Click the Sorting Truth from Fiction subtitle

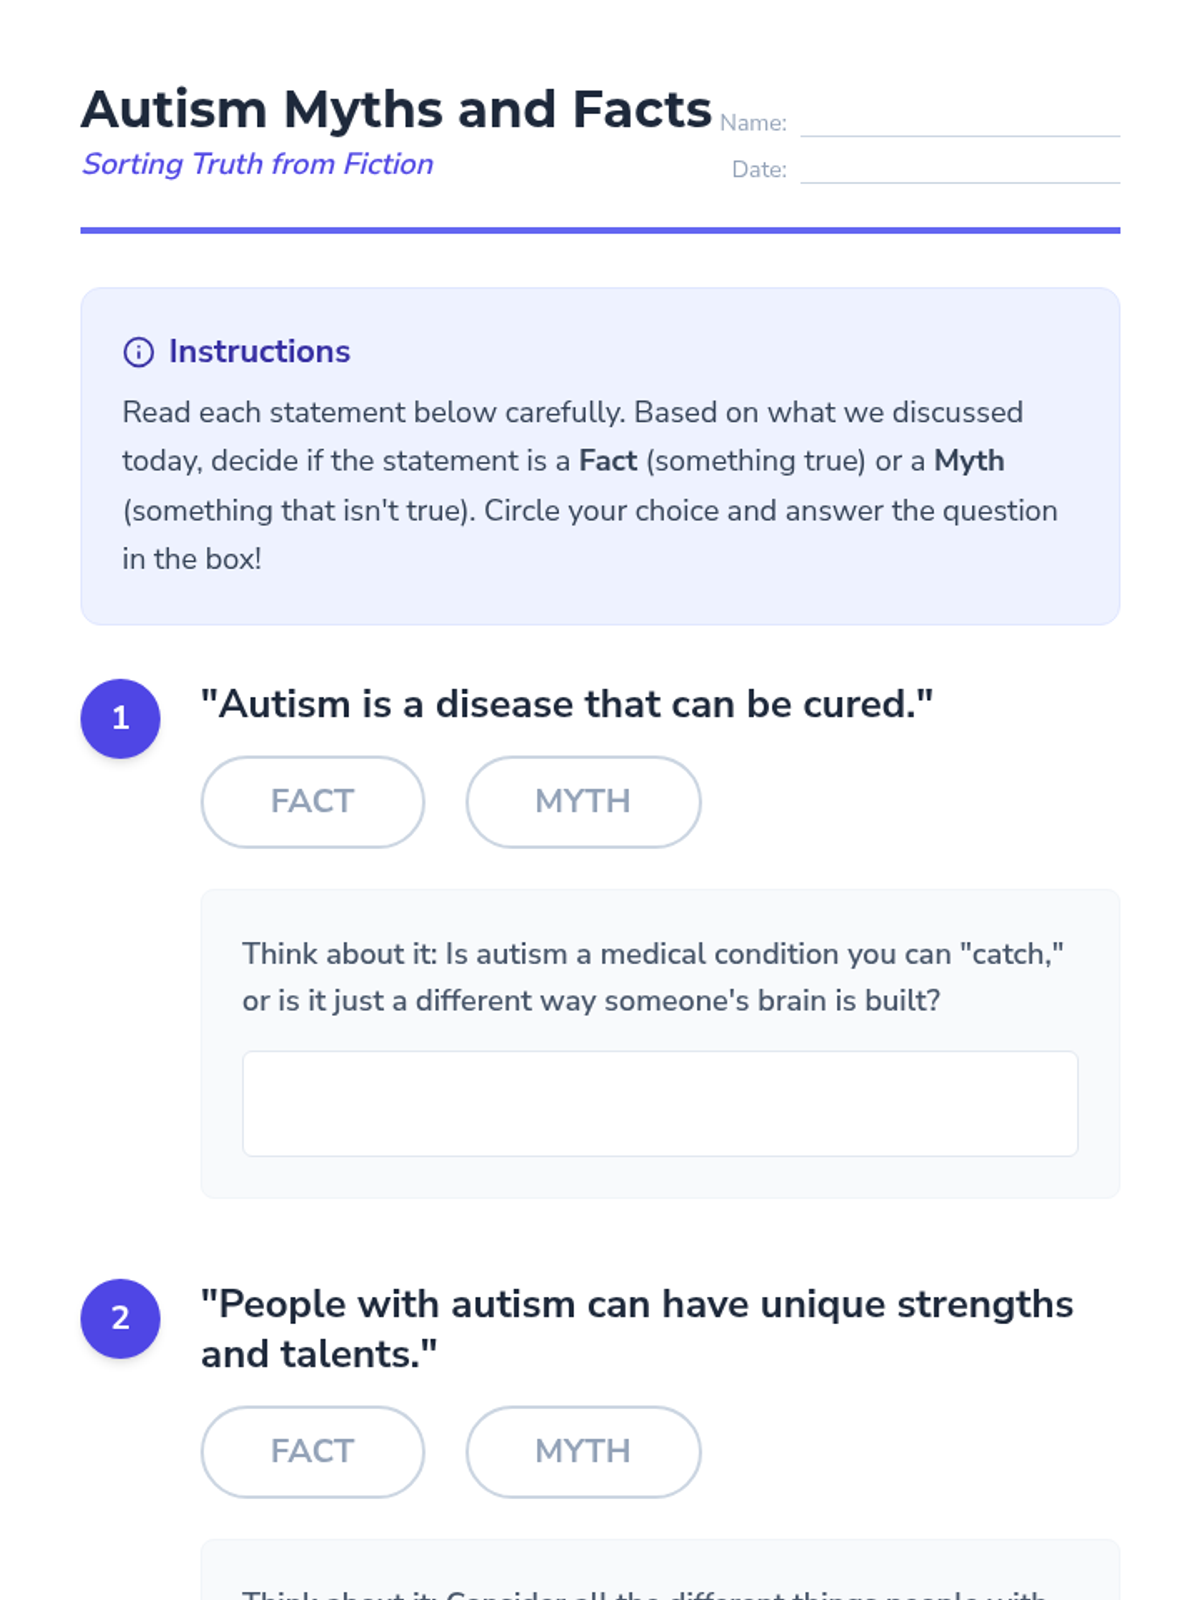tap(258, 164)
